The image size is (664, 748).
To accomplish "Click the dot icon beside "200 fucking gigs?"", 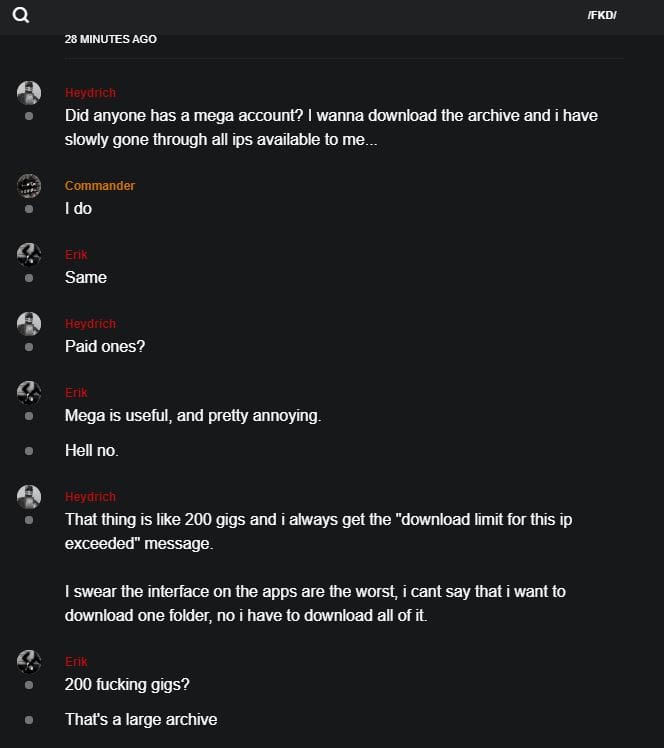I will click(x=29, y=685).
